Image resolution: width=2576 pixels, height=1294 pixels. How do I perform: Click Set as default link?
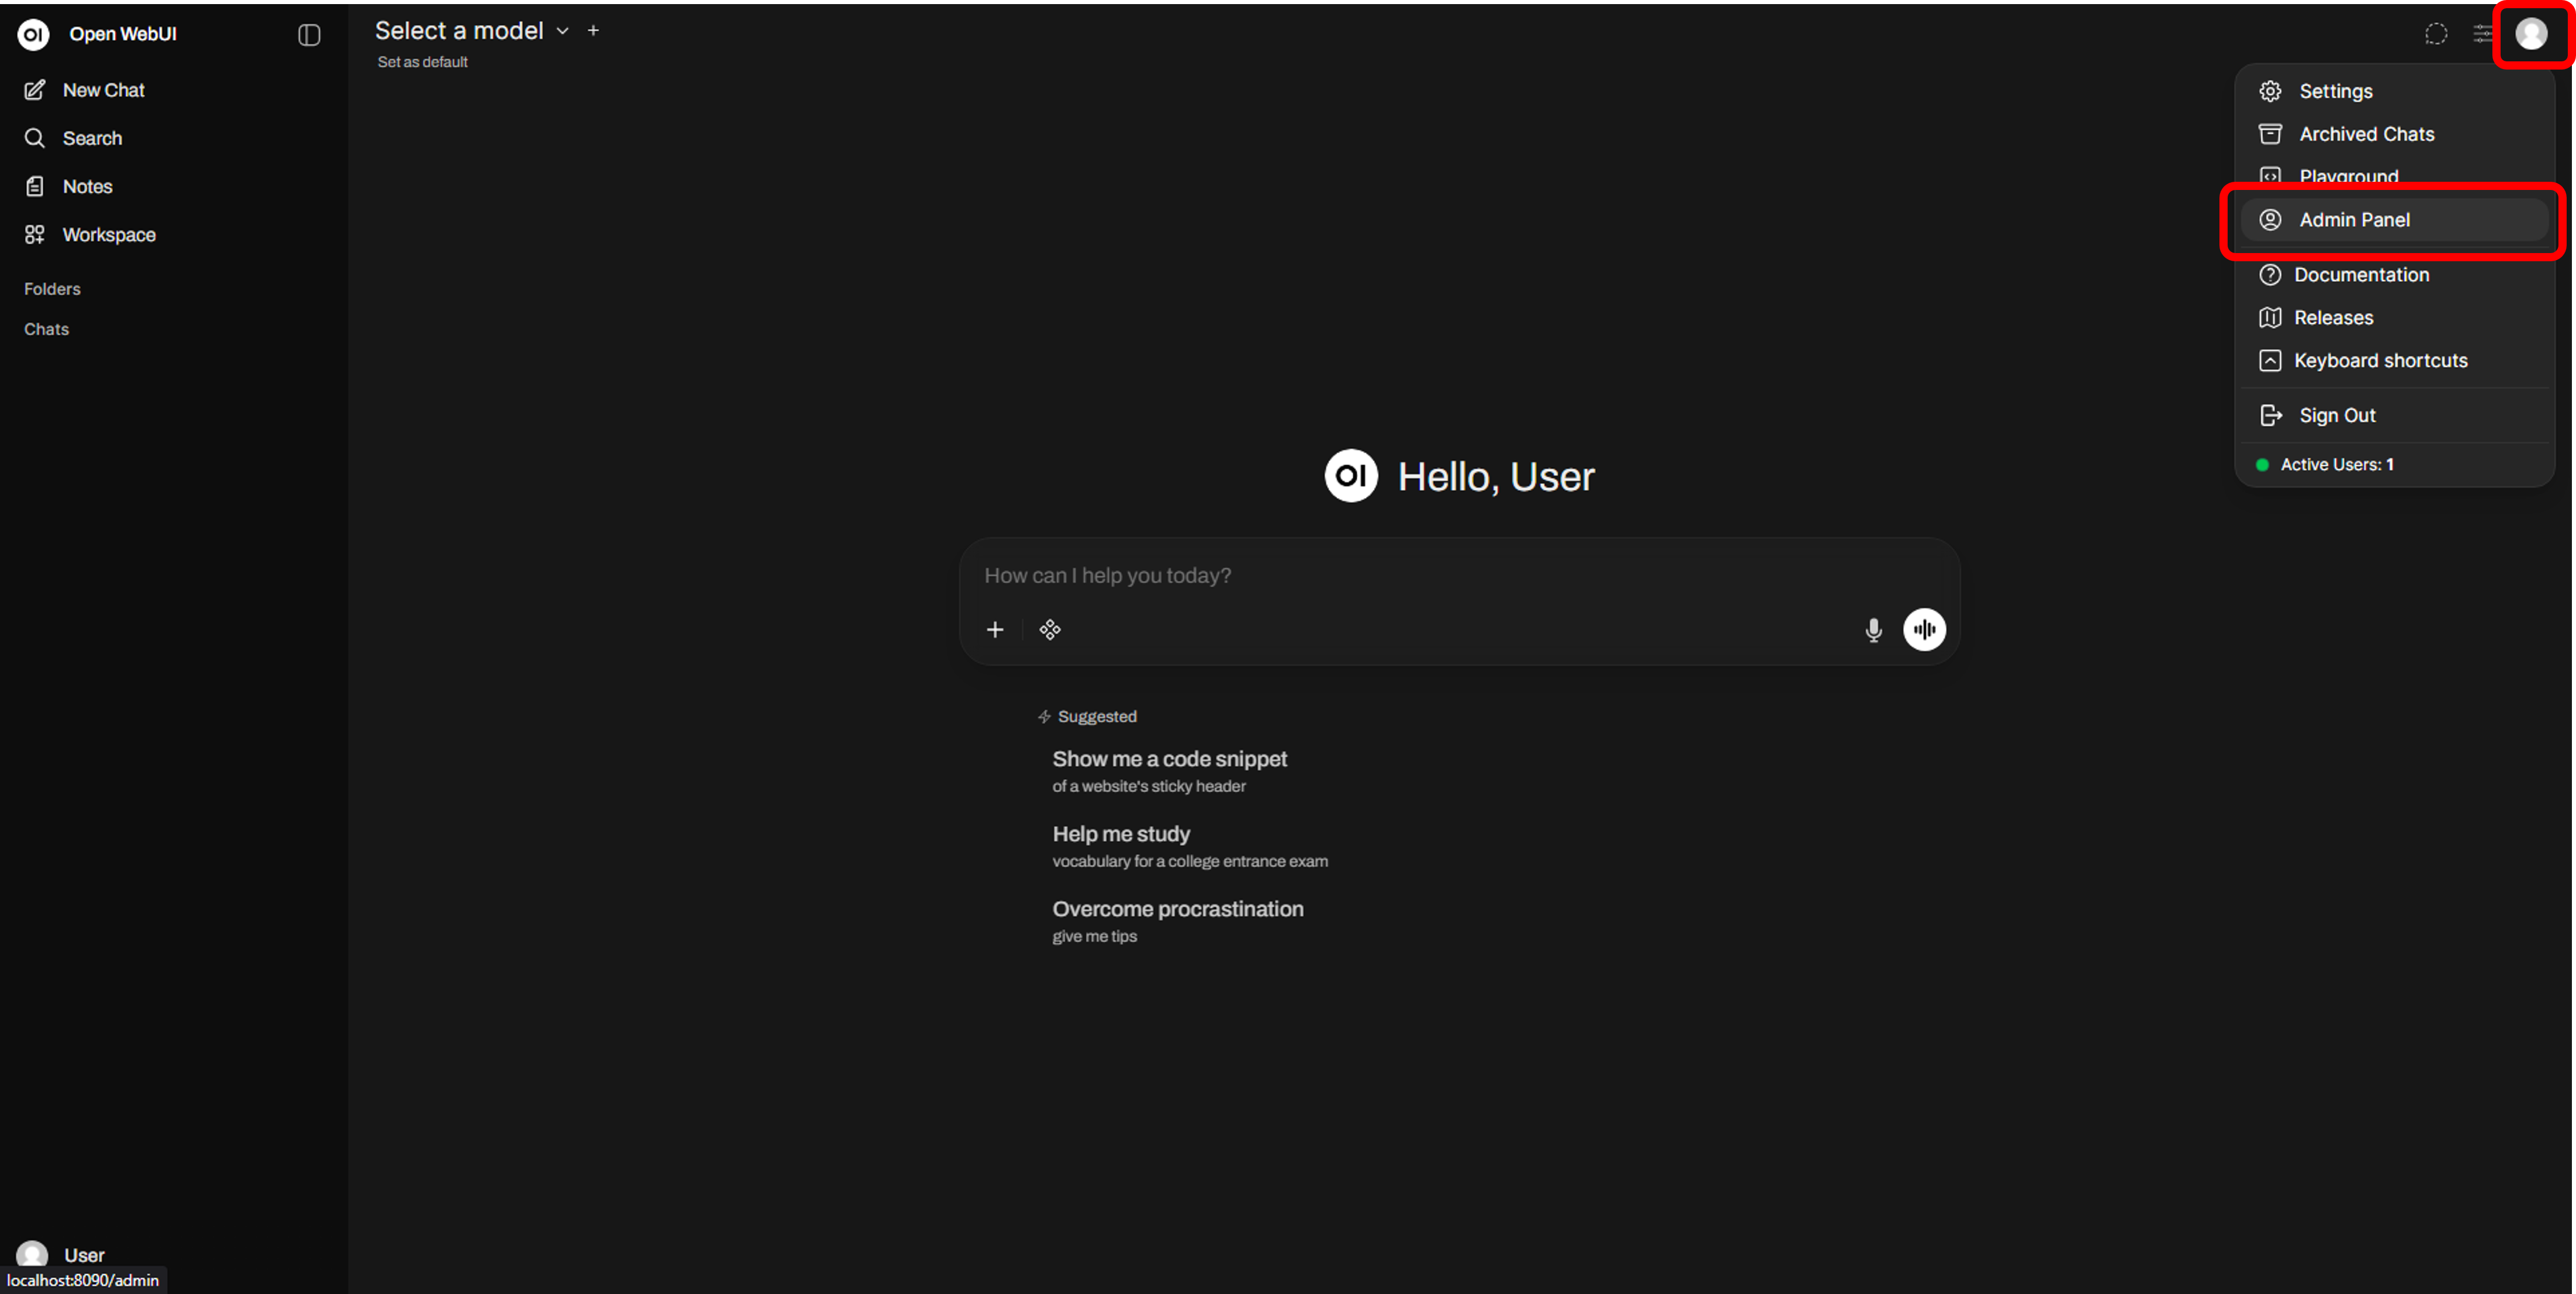point(422,62)
